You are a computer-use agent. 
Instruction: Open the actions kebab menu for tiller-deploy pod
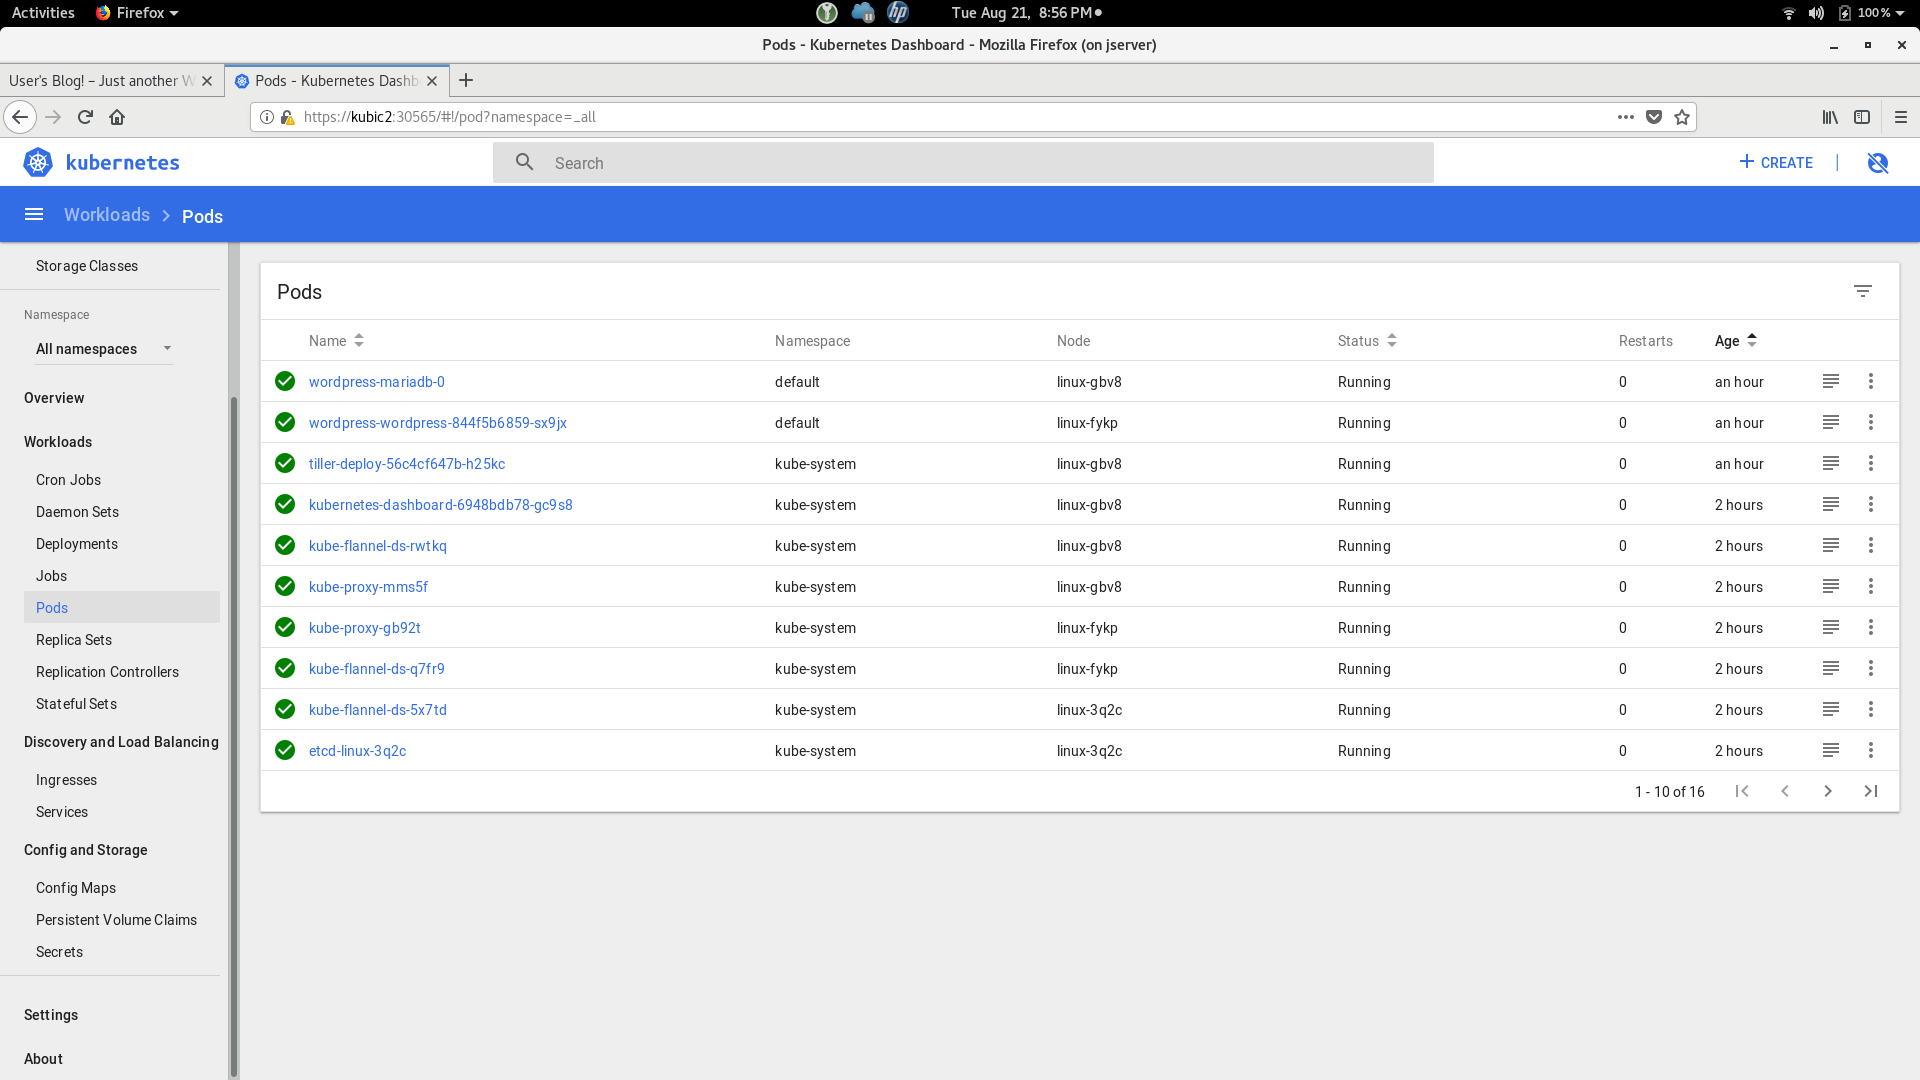[x=1871, y=463]
